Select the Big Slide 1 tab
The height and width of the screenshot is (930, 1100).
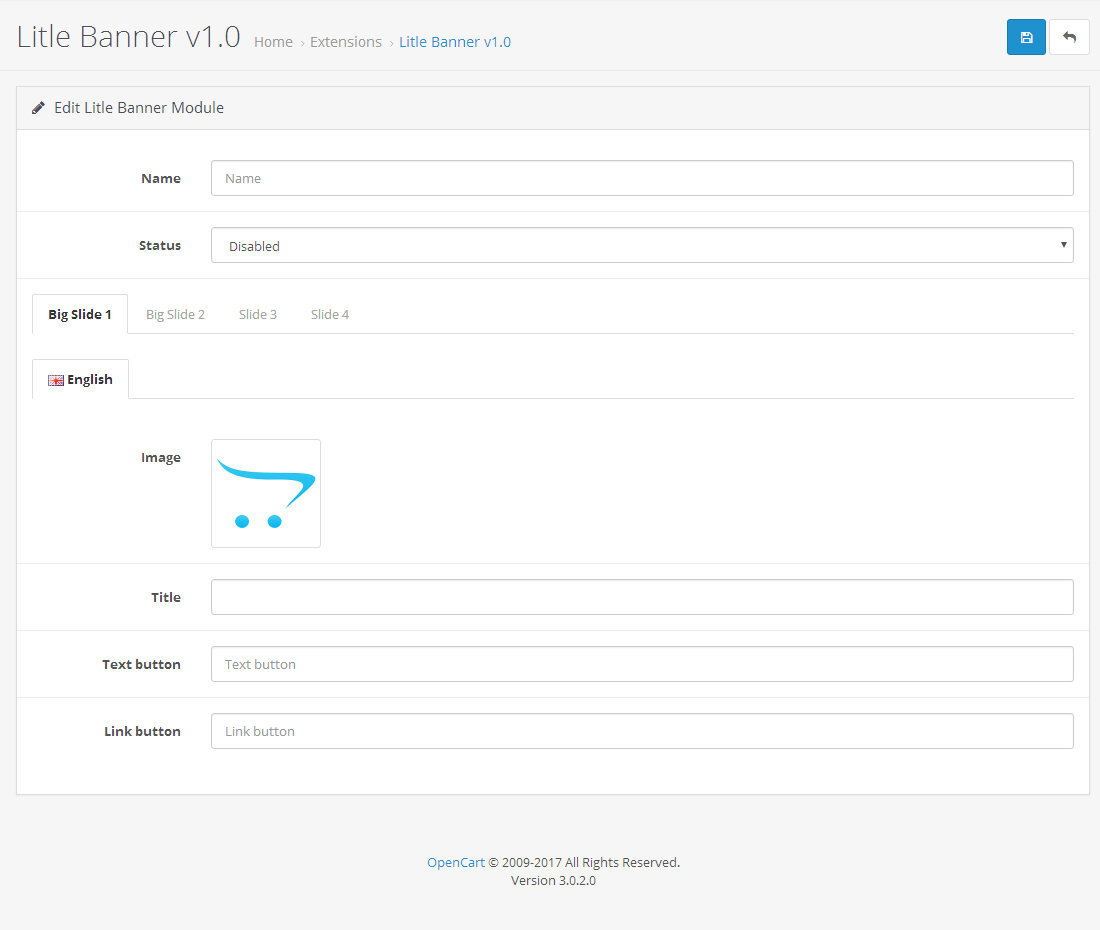(80, 314)
